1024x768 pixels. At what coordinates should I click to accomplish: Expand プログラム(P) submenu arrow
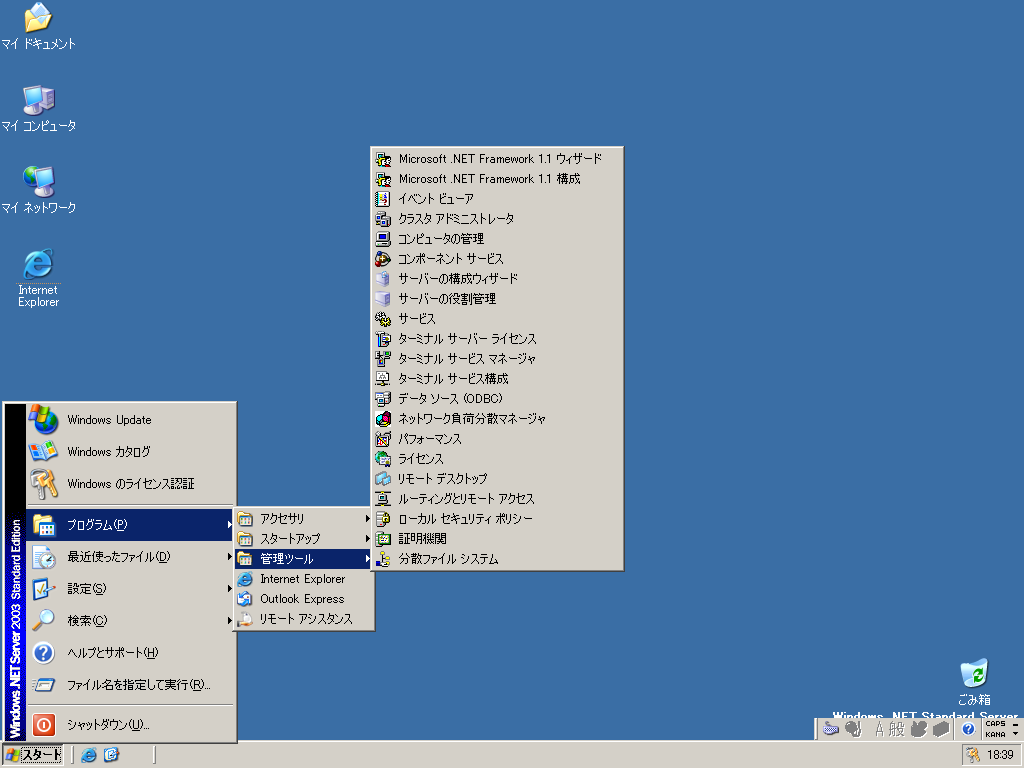point(229,524)
